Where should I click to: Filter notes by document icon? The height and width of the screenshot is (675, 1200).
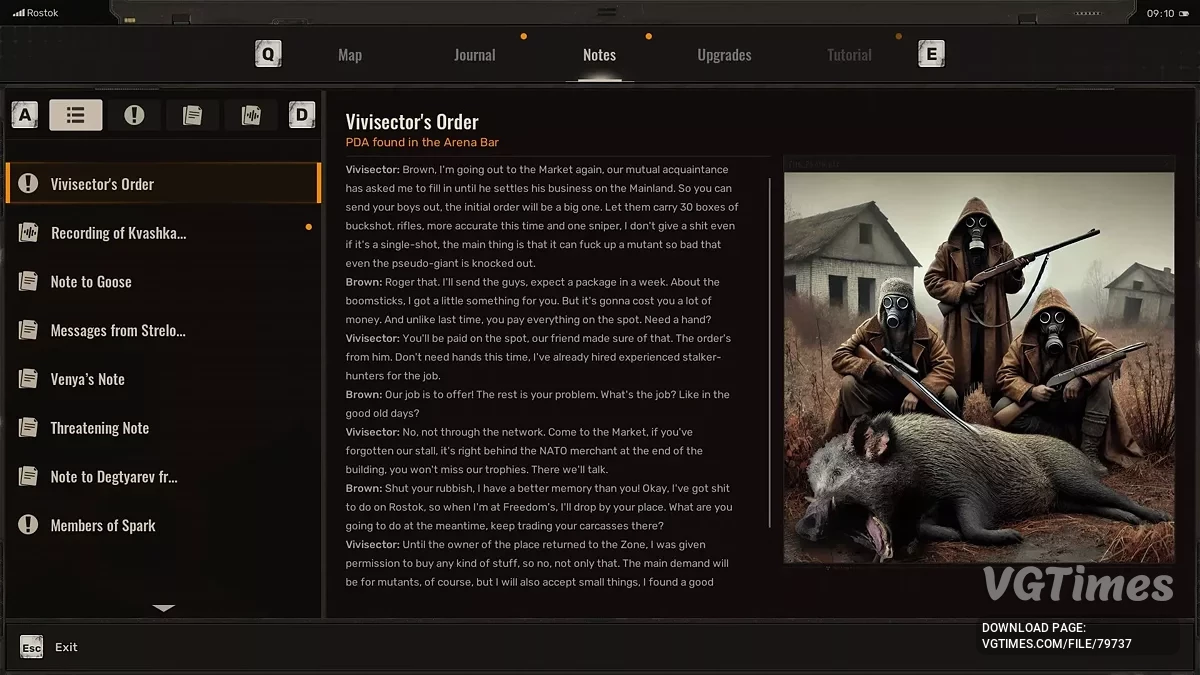192,115
